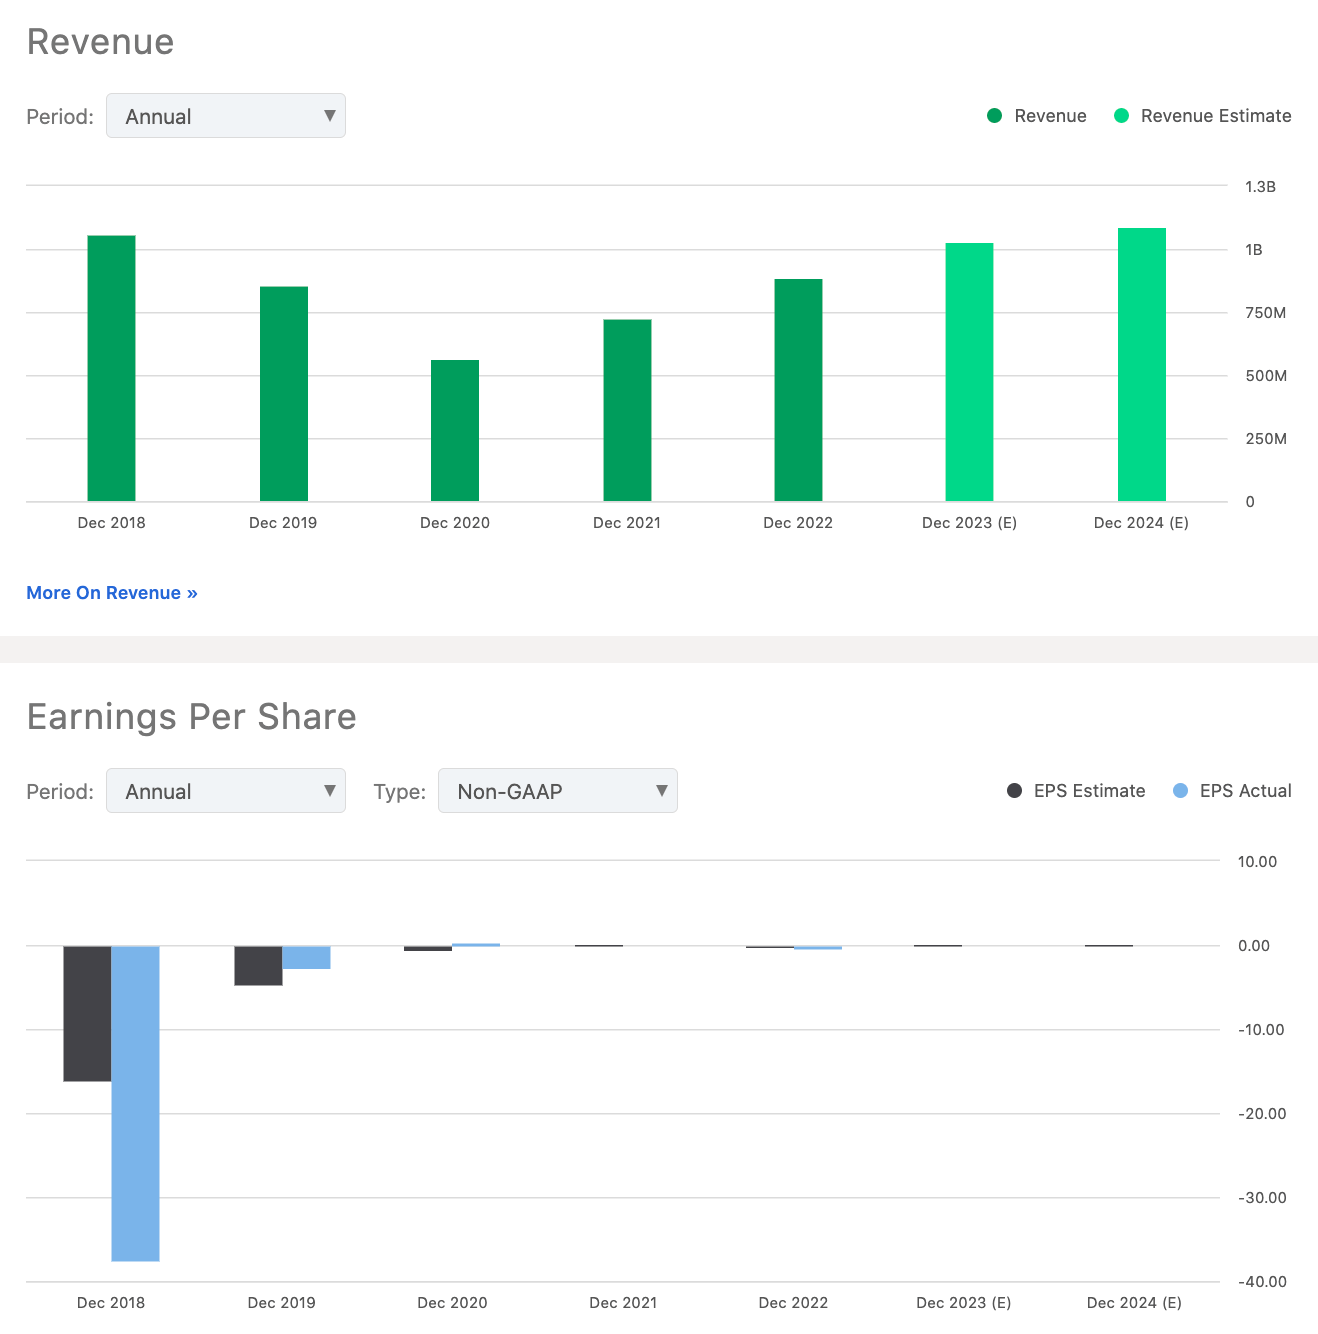
Task: Select the Dec 2018 EPS Estimate dark bar
Action: [87, 1013]
